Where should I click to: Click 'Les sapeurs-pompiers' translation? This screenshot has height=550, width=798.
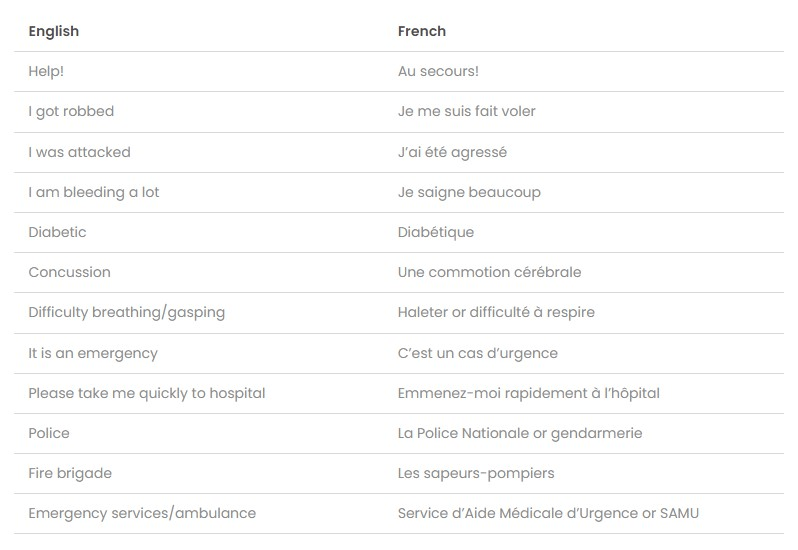(x=476, y=474)
